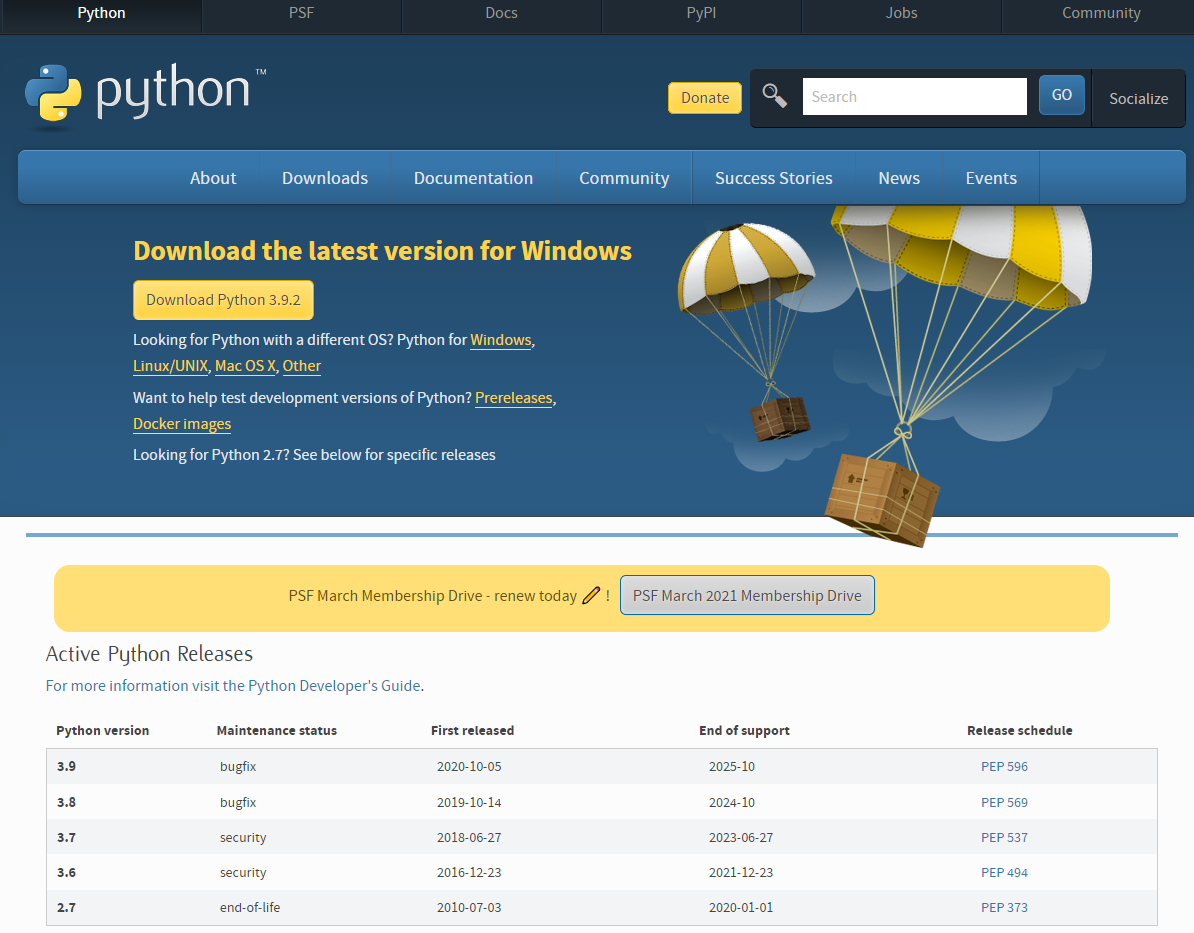
Task: Click the magnifying glass search icon
Action: (x=774, y=96)
